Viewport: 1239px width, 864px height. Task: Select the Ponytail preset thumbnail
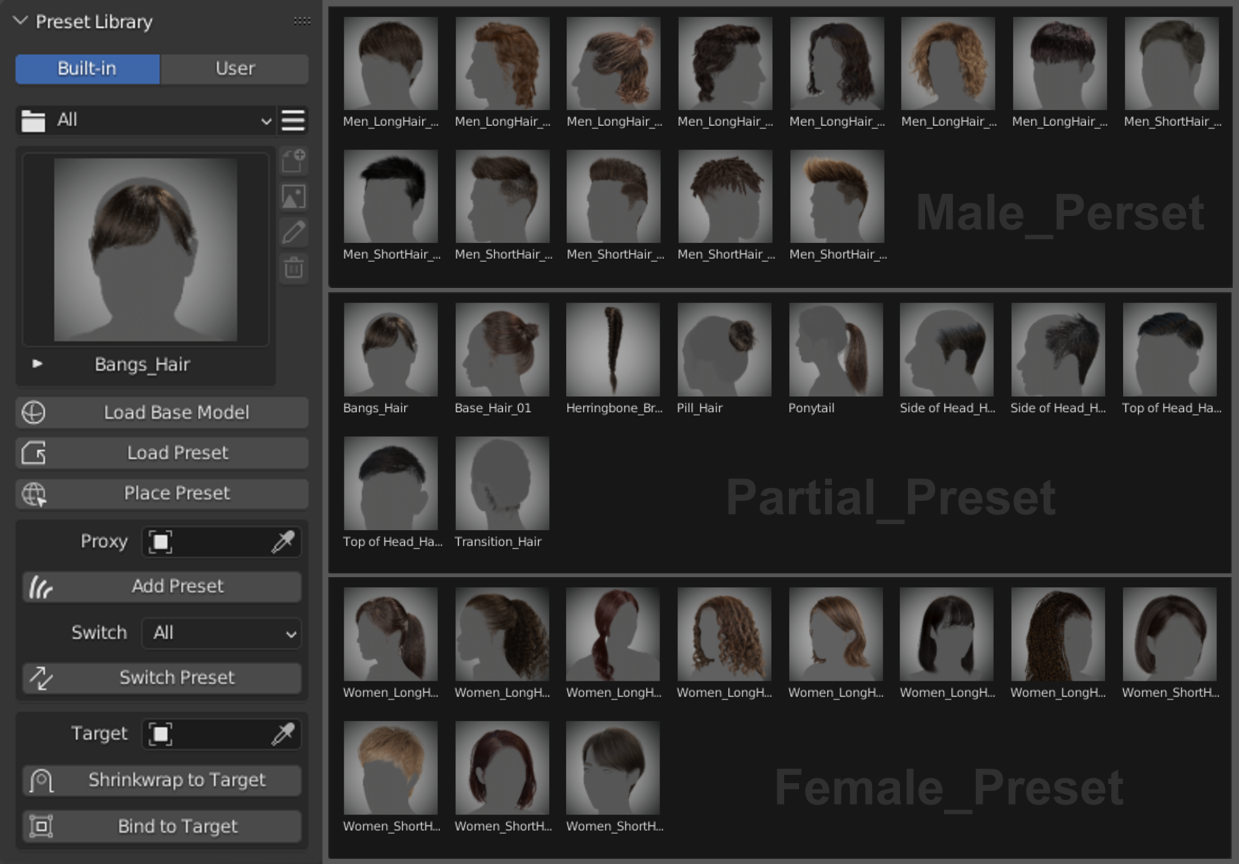point(835,349)
